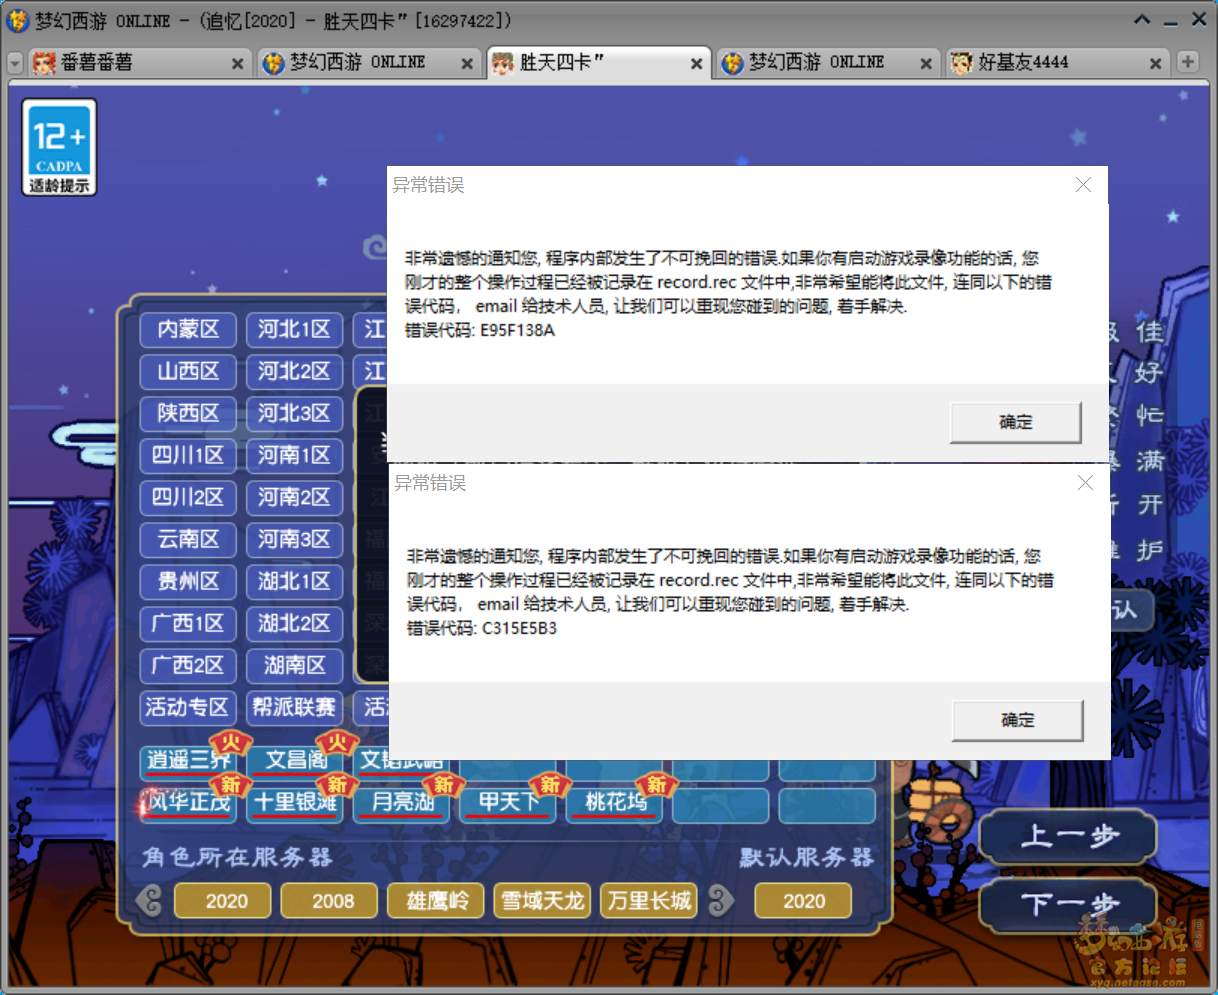This screenshot has width=1218, height=995.
Task: Open the 活动专区 region
Action: point(188,707)
